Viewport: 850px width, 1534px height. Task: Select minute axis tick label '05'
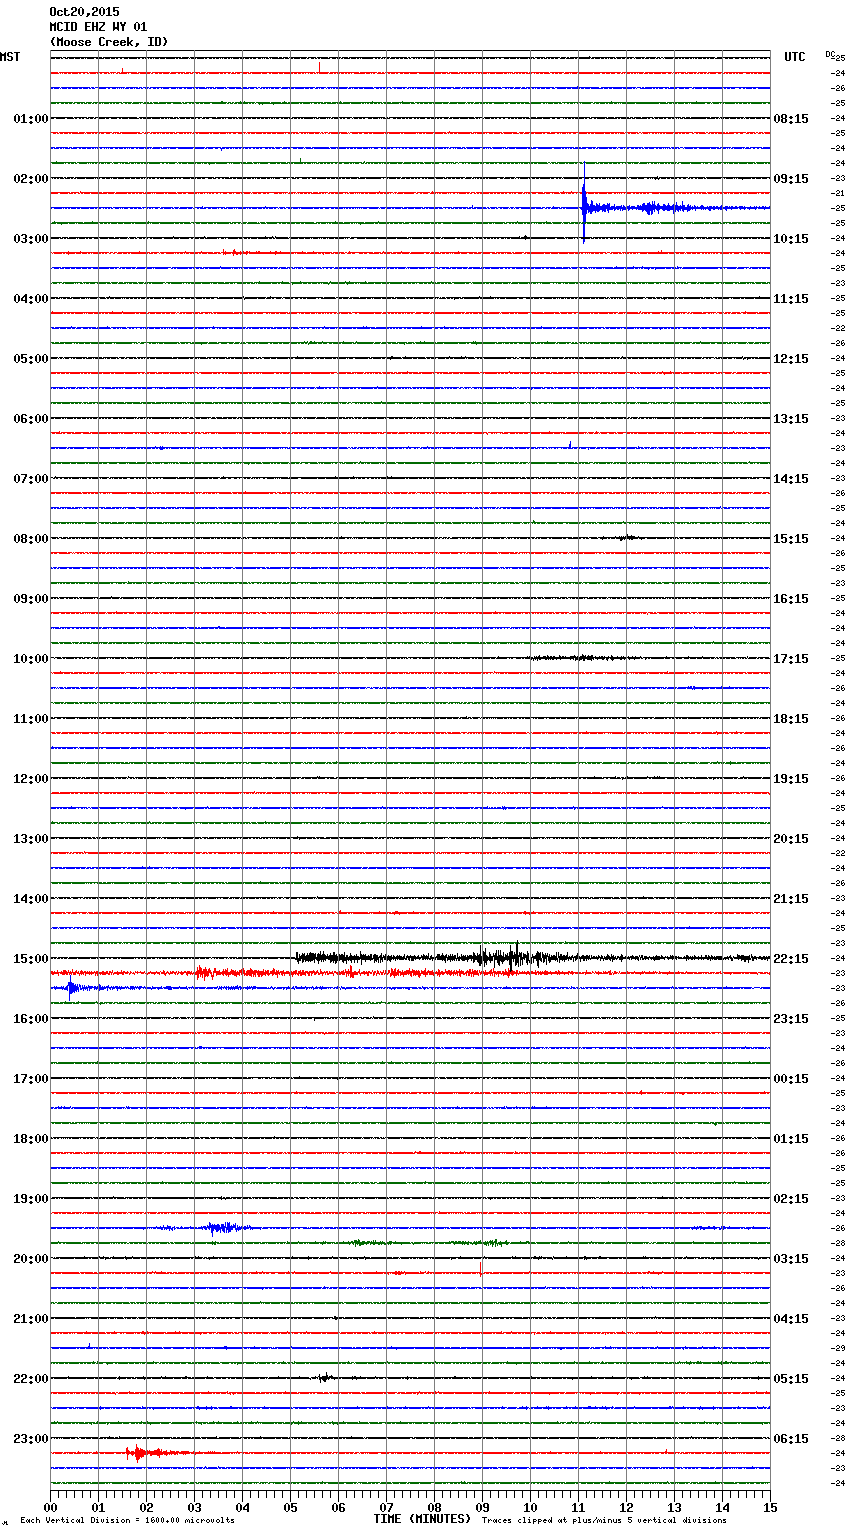tap(290, 1506)
